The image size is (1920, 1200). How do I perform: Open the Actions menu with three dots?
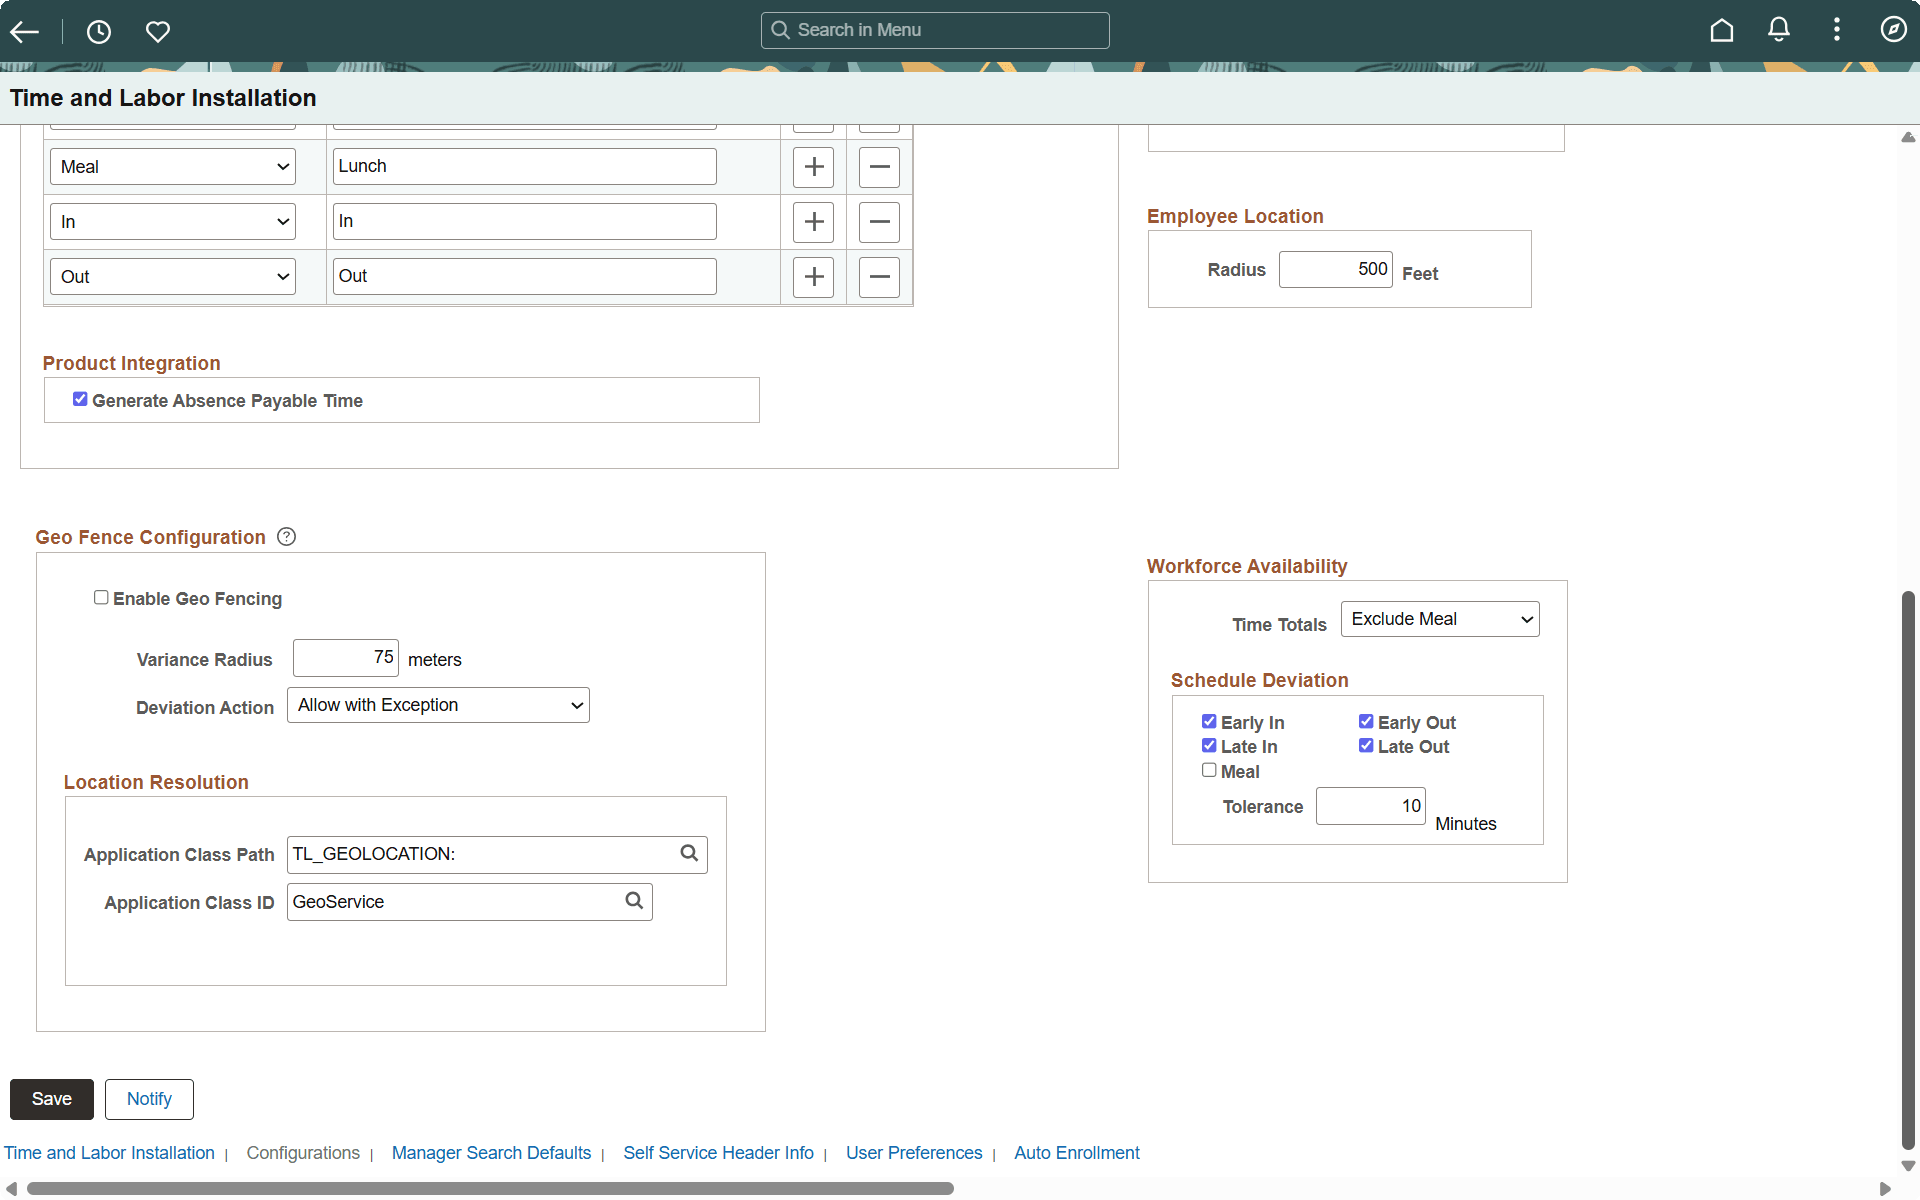point(1837,30)
